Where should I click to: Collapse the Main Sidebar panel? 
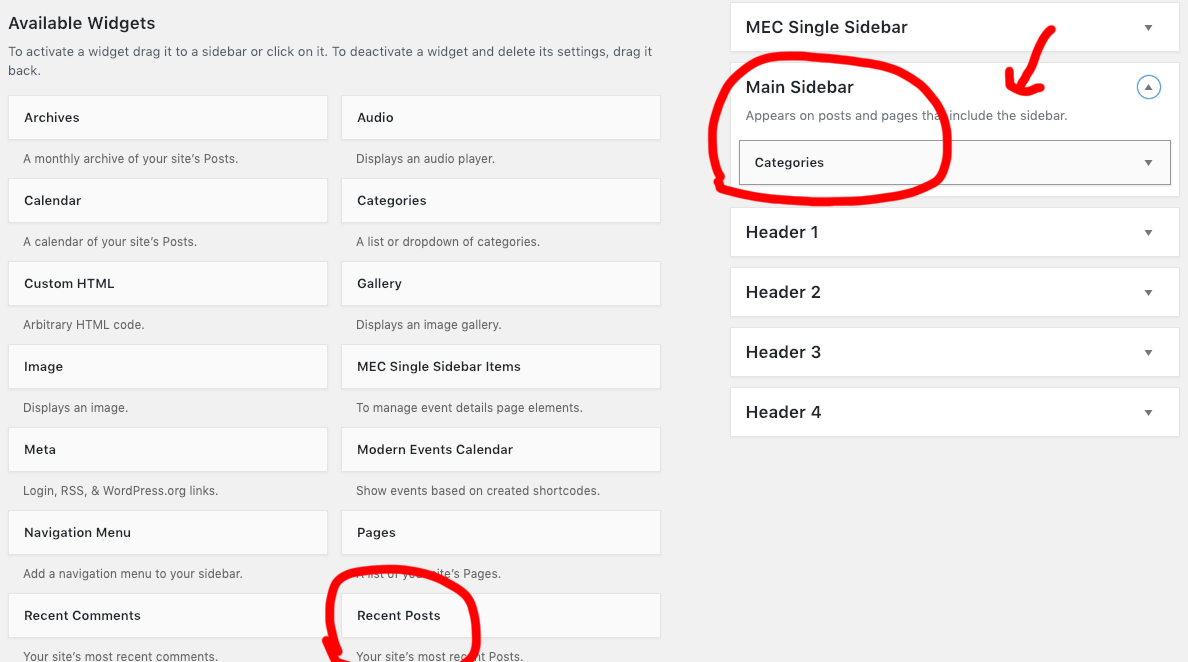coord(1148,88)
